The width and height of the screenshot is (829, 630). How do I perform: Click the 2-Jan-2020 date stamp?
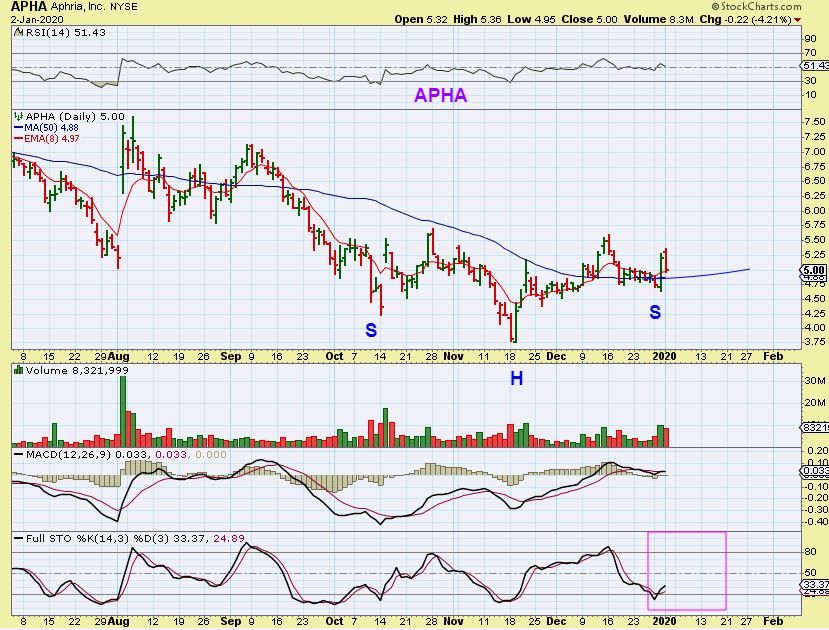pos(37,20)
